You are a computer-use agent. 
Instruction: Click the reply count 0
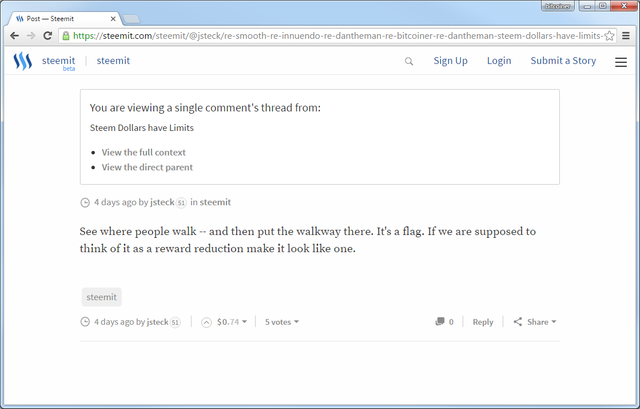pyautogui.click(x=451, y=322)
